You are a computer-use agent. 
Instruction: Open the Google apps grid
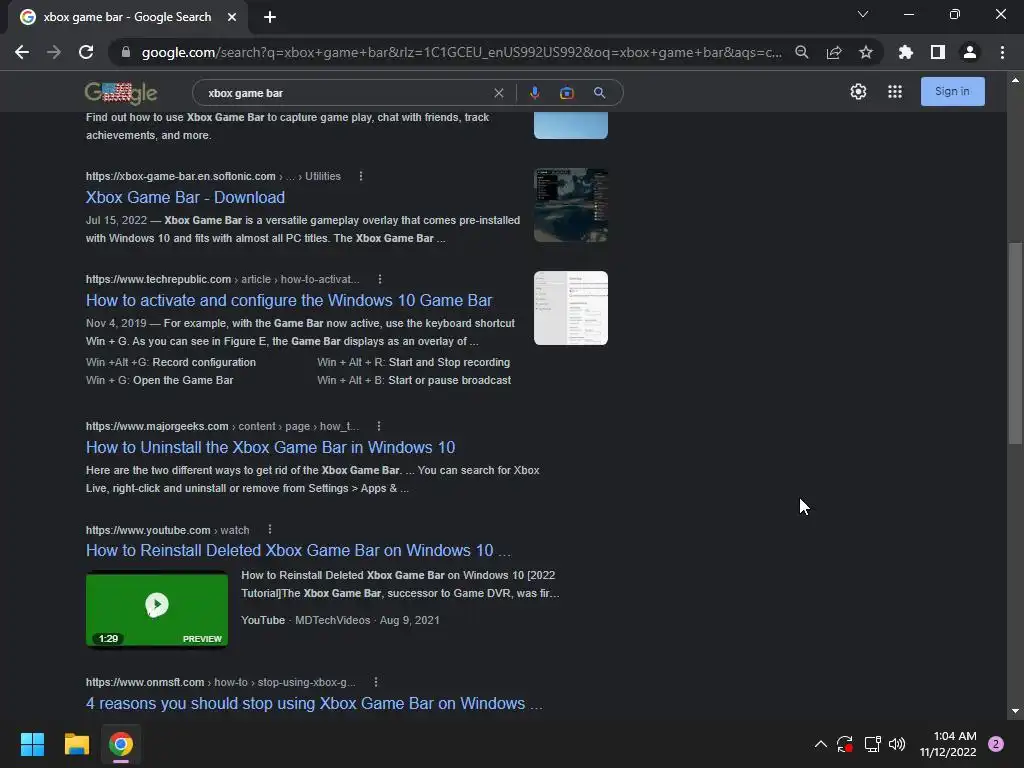coord(895,91)
